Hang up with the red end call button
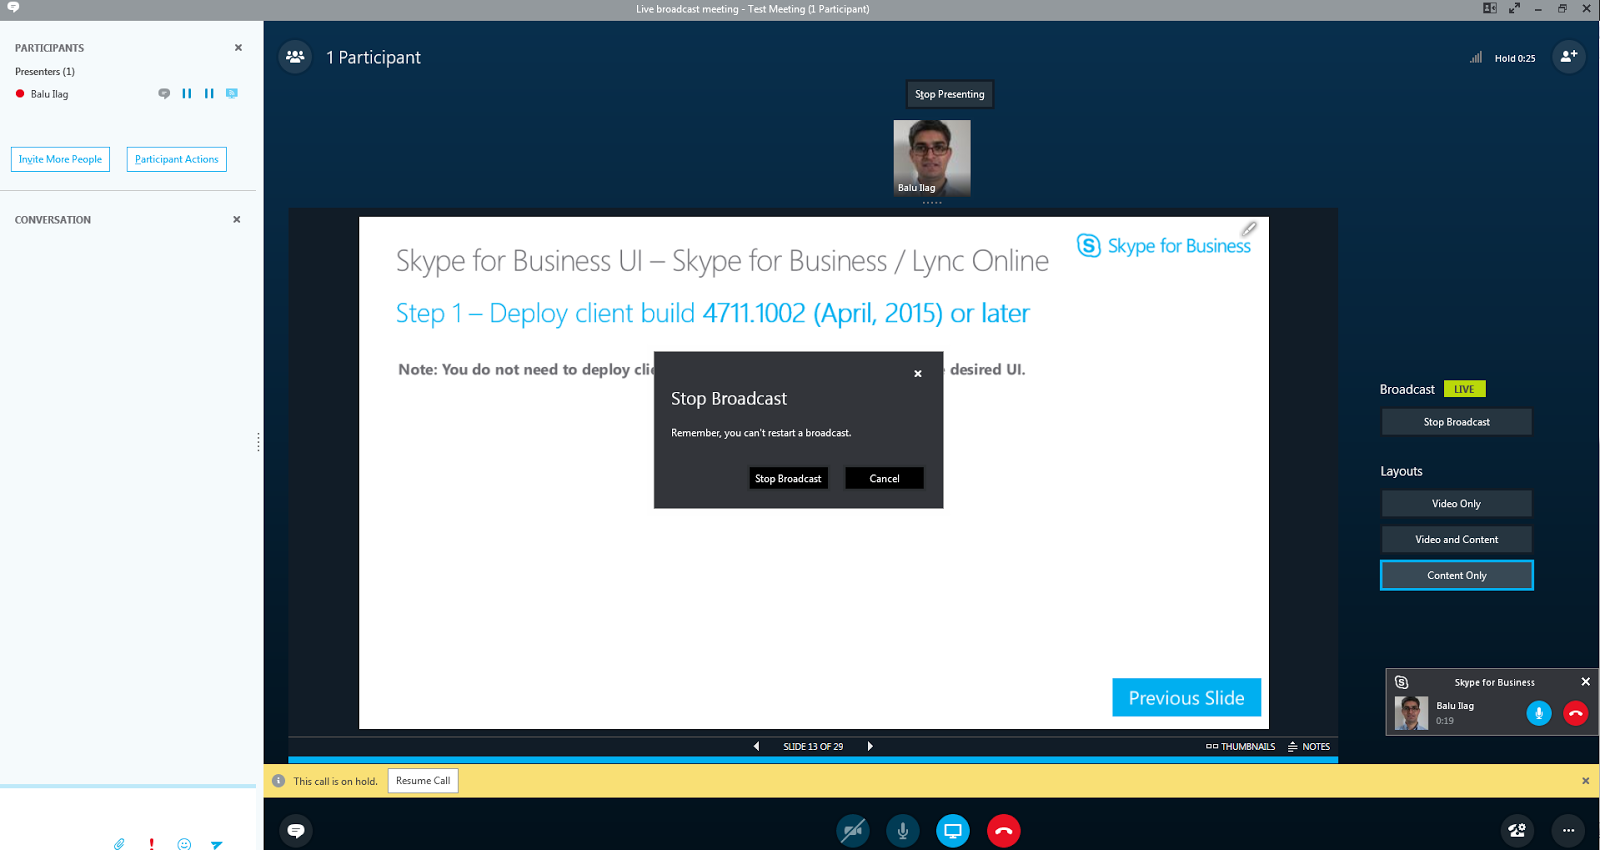The image size is (1600, 850). pos(1004,830)
